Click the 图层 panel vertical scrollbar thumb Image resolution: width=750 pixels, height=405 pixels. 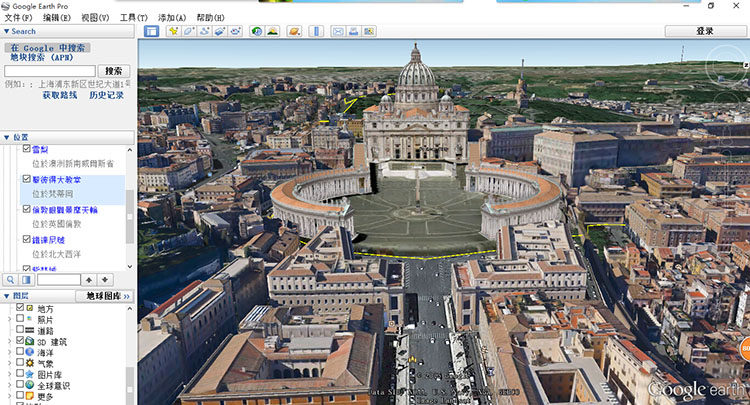click(x=130, y=385)
